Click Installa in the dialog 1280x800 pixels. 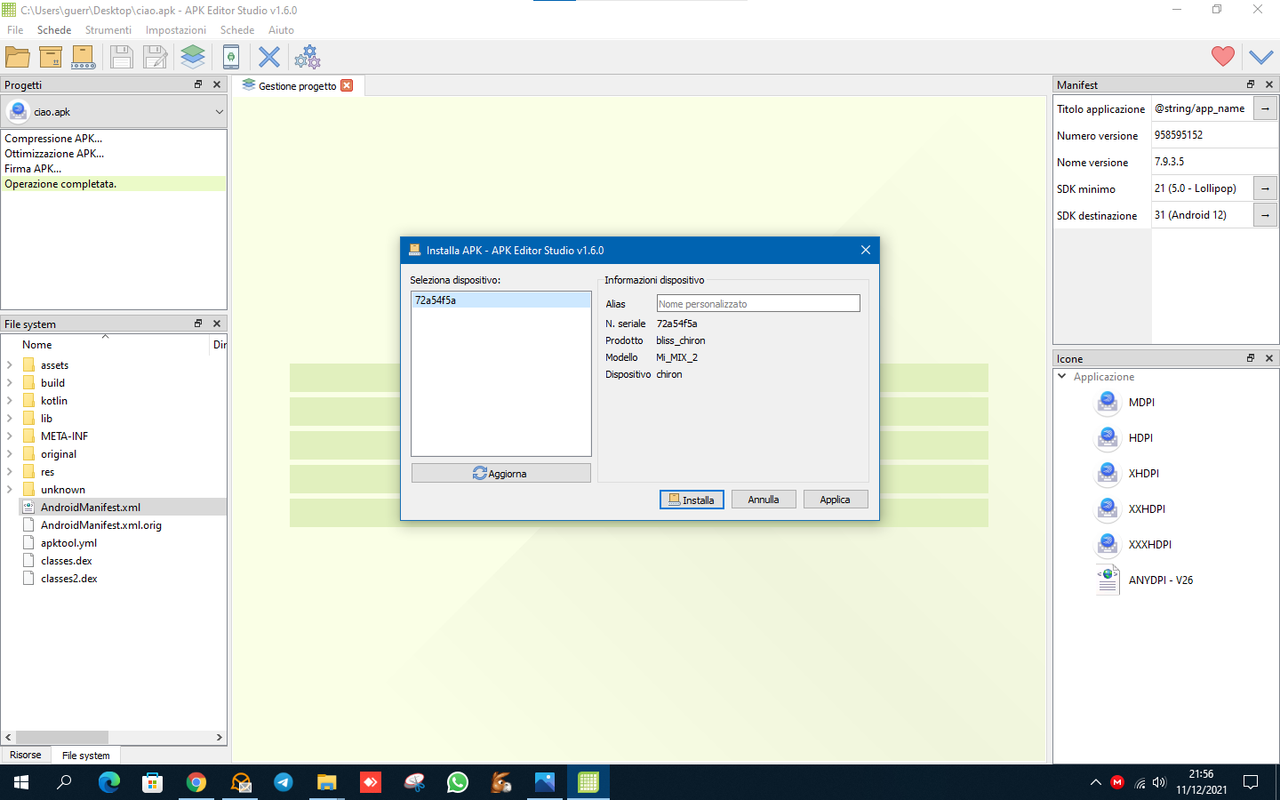click(x=691, y=499)
